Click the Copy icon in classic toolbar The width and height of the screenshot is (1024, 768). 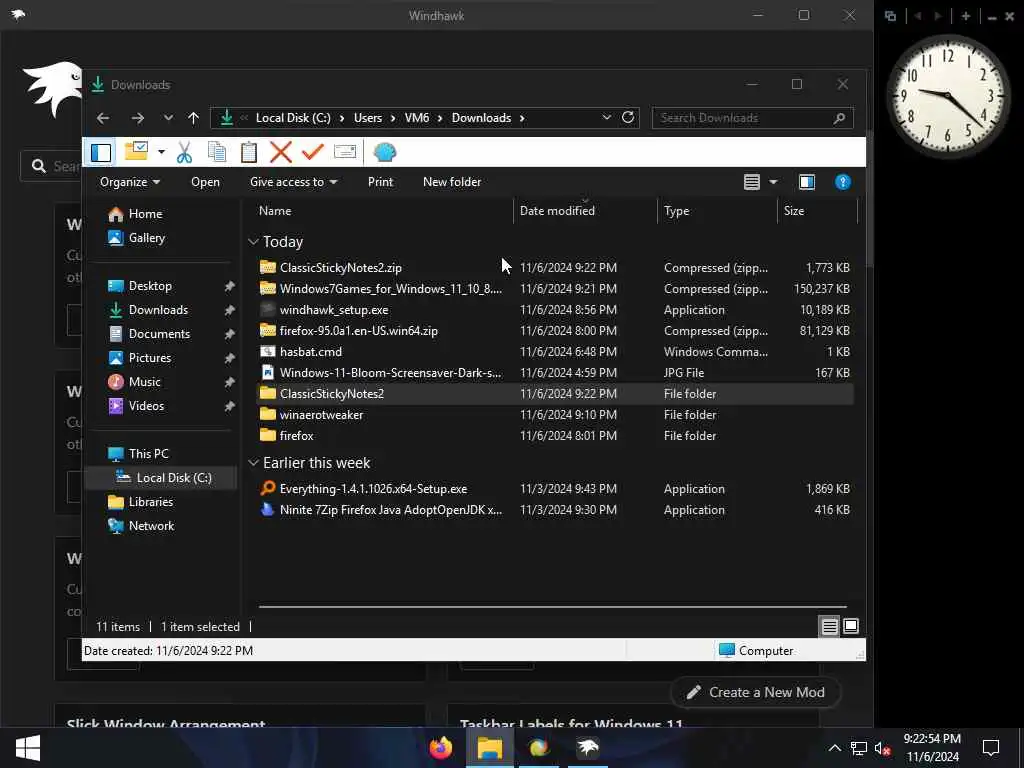[x=216, y=152]
